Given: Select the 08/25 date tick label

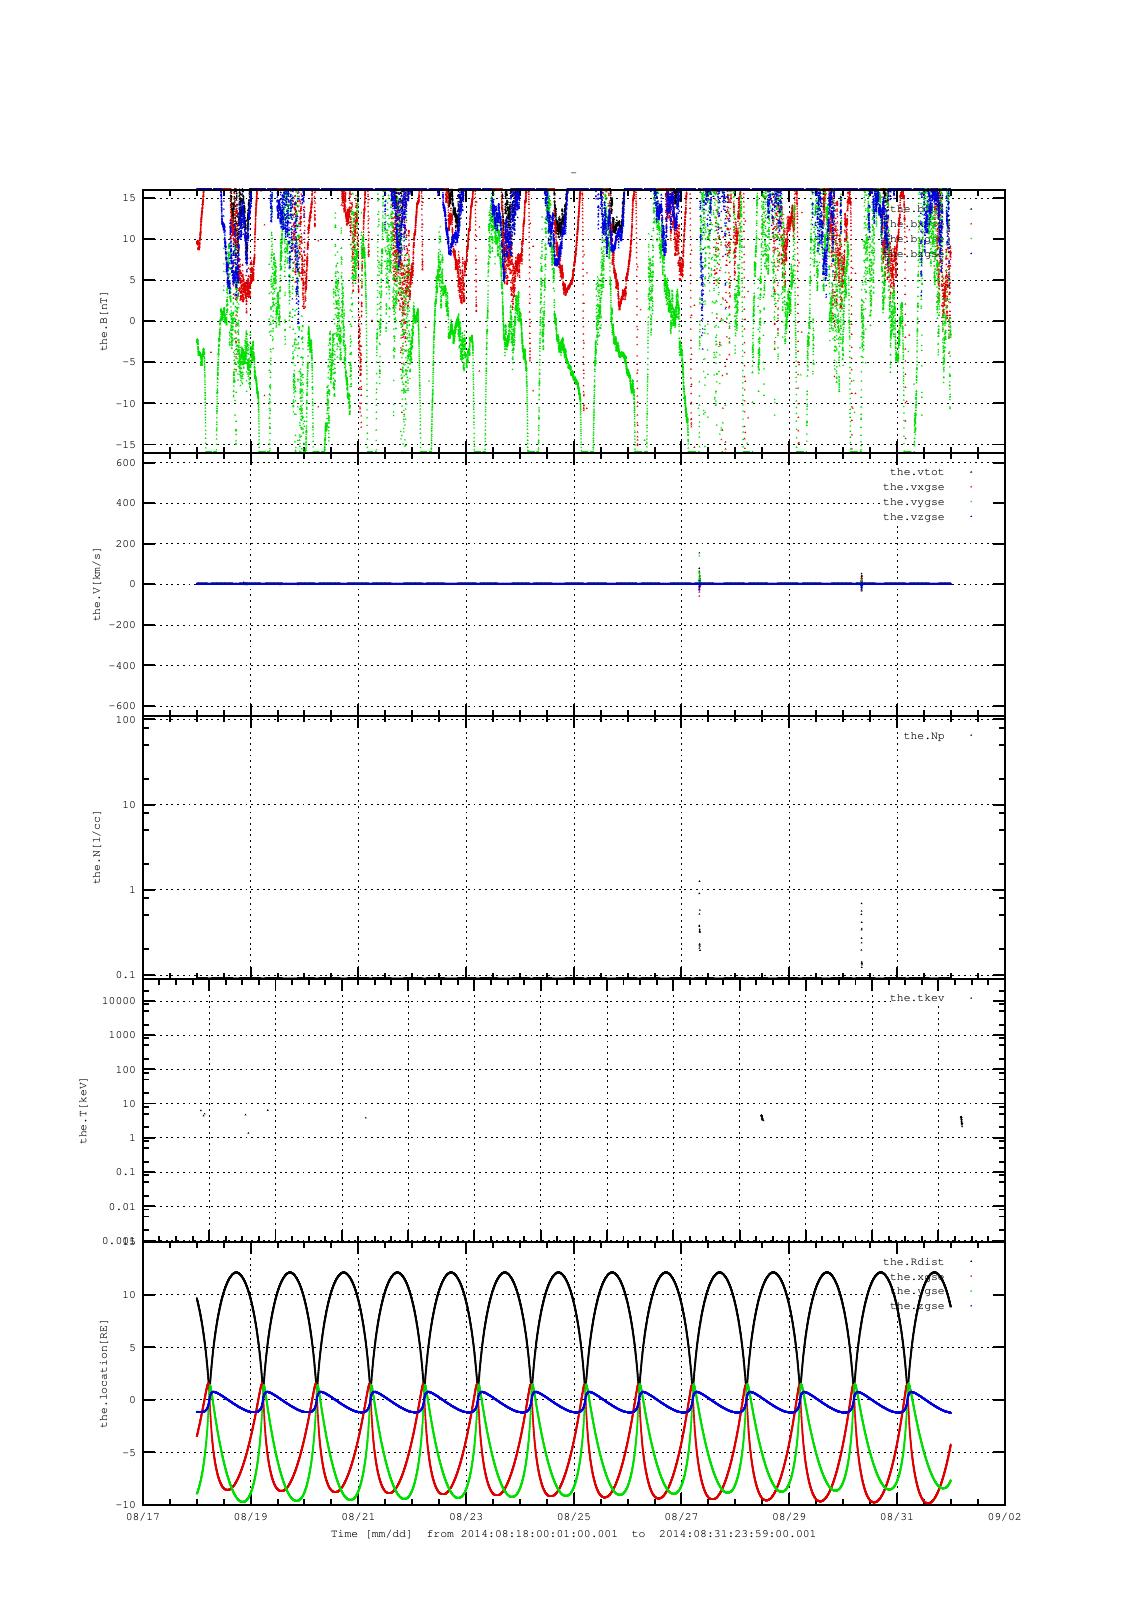Looking at the screenshot, I should coord(574,1516).
